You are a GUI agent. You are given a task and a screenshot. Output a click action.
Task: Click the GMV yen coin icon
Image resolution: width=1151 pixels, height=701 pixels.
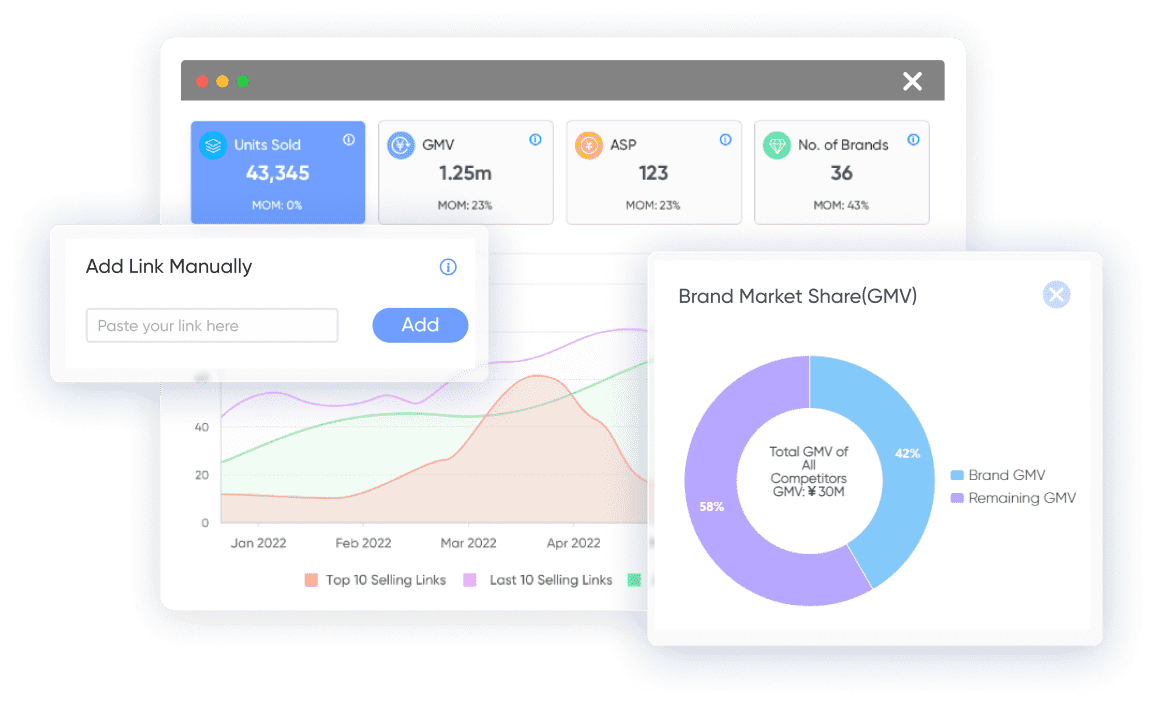click(x=402, y=145)
